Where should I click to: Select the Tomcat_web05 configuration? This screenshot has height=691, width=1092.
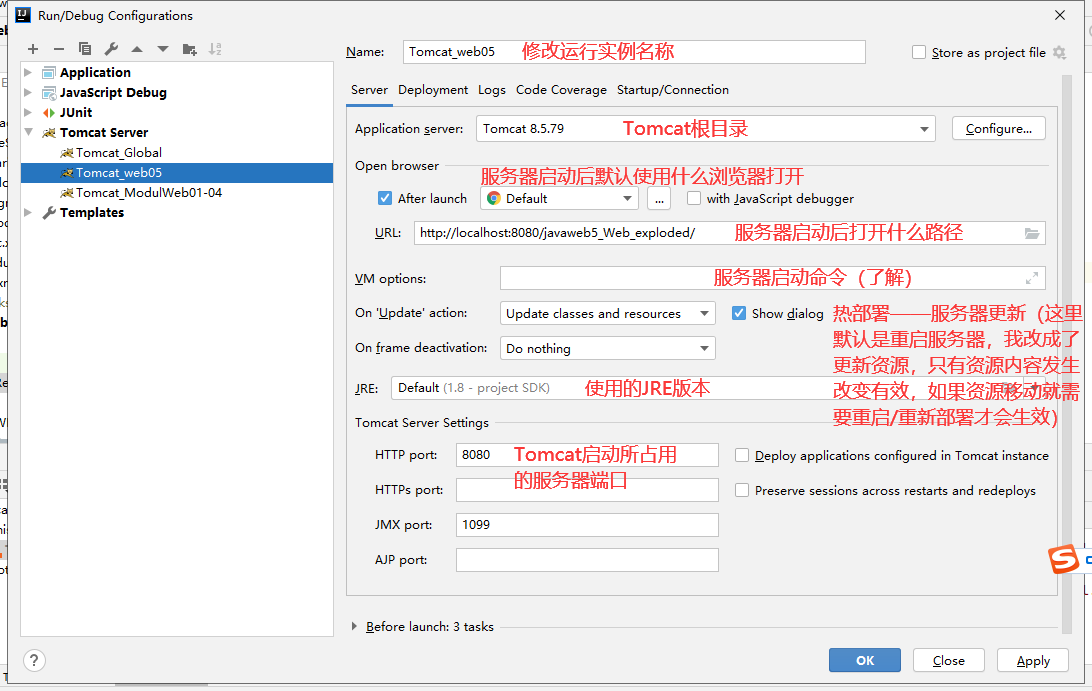pos(177,173)
